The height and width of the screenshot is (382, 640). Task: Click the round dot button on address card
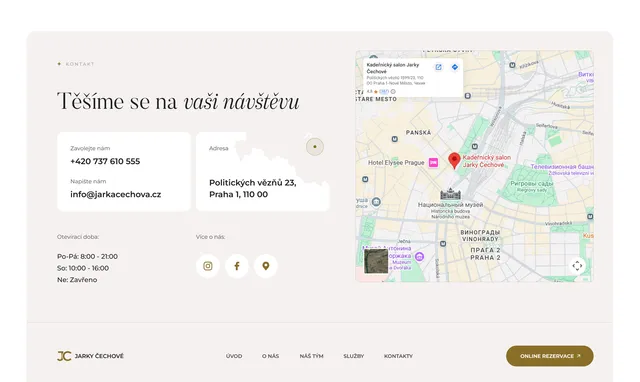[x=315, y=147]
